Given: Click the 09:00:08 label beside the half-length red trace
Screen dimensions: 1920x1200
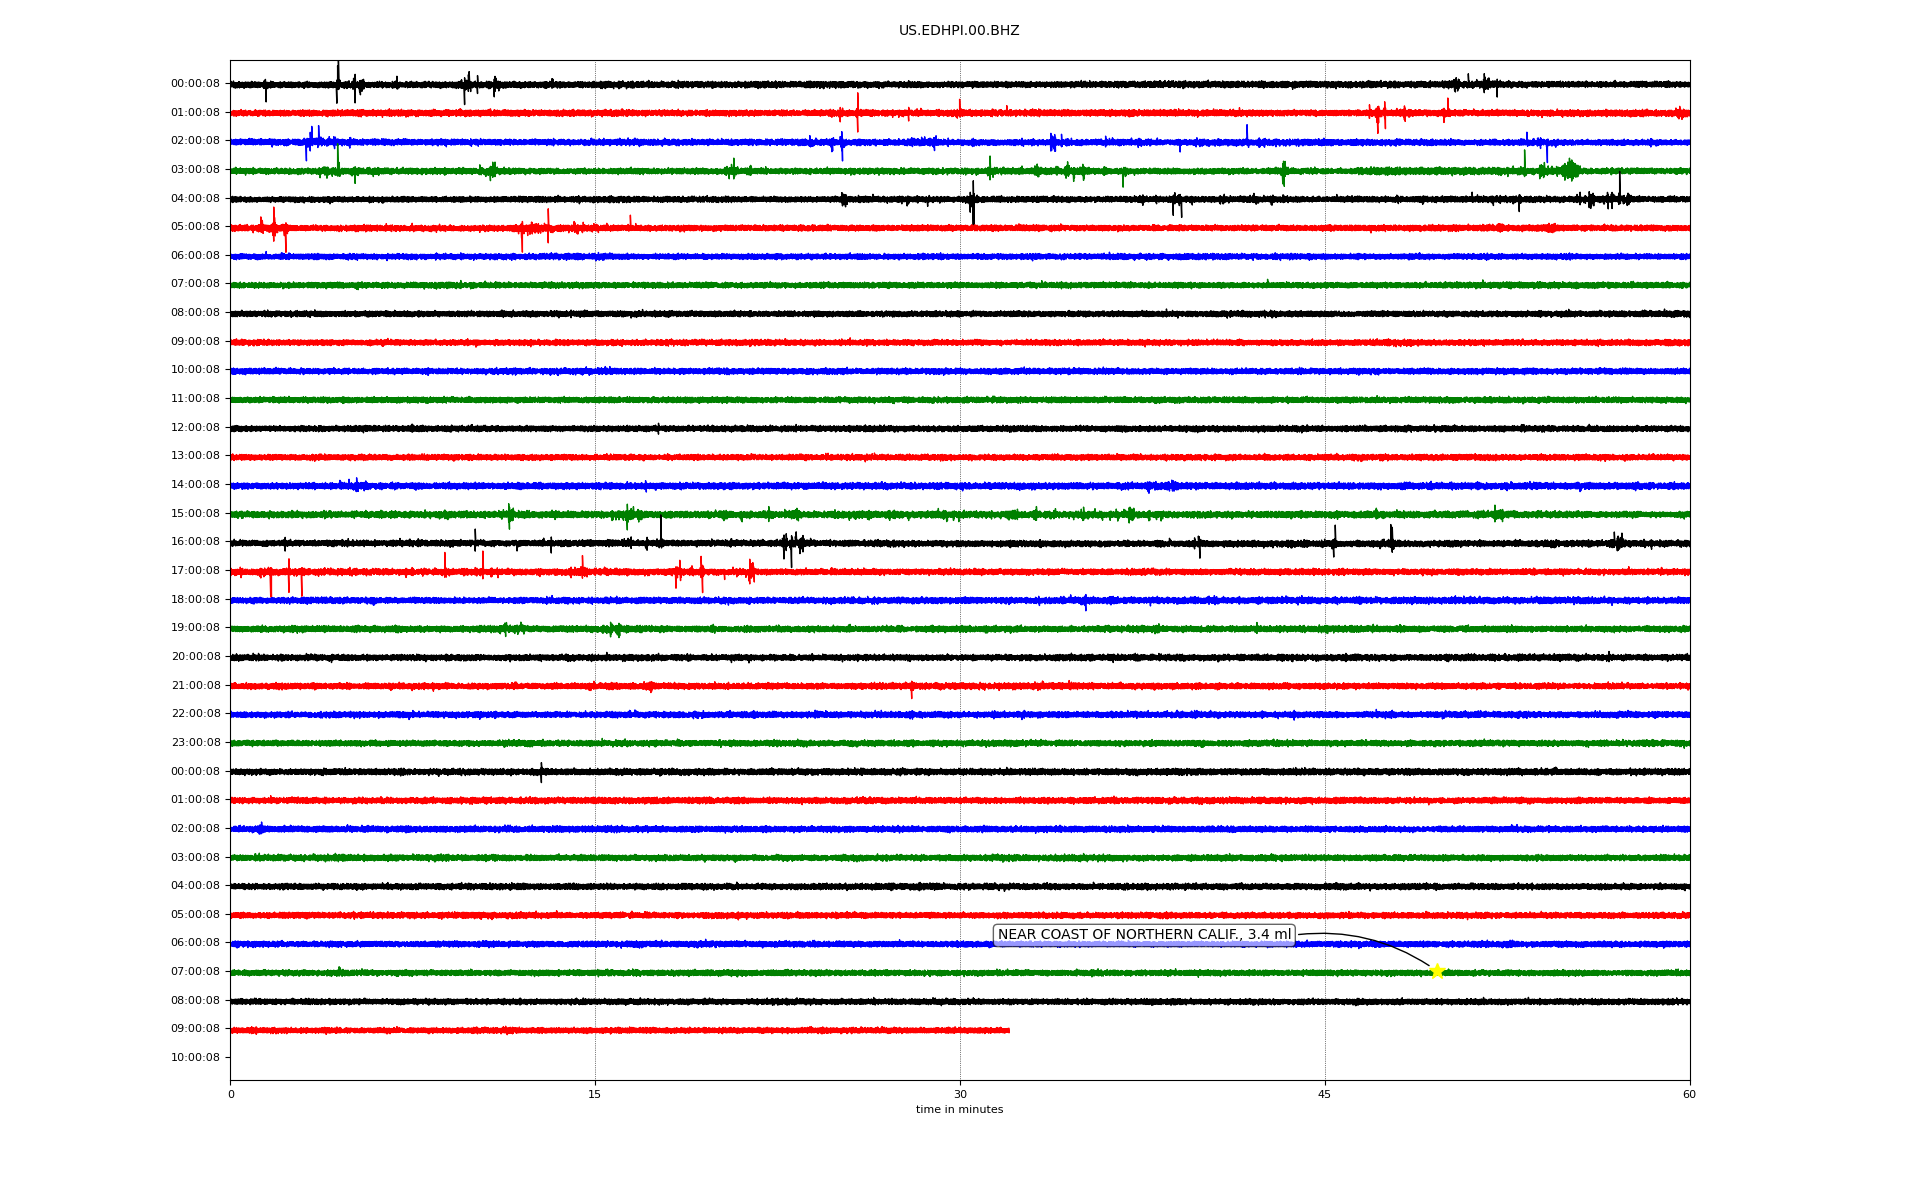Looking at the screenshot, I should pos(195,1029).
